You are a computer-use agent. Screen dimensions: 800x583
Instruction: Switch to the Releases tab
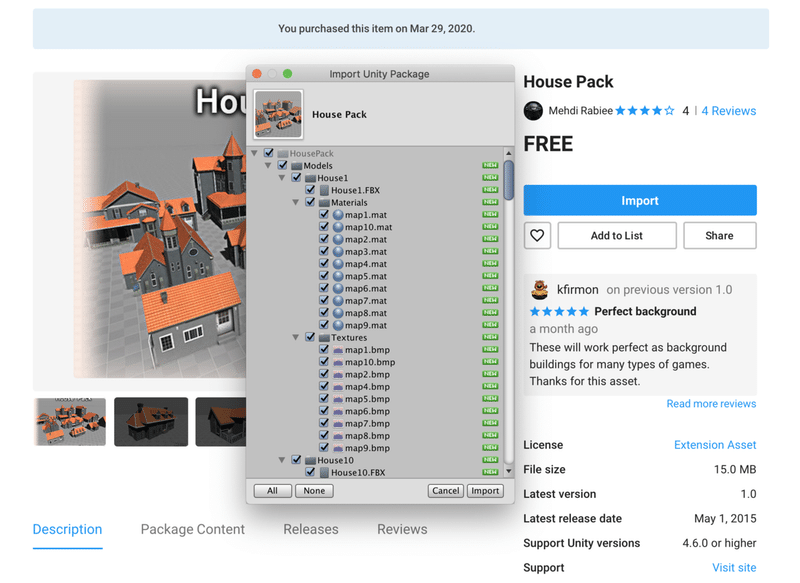[x=311, y=529]
